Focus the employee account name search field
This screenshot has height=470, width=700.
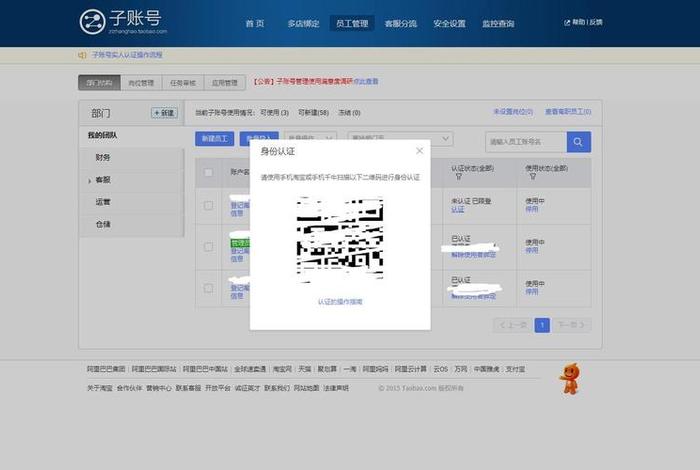pos(526,142)
